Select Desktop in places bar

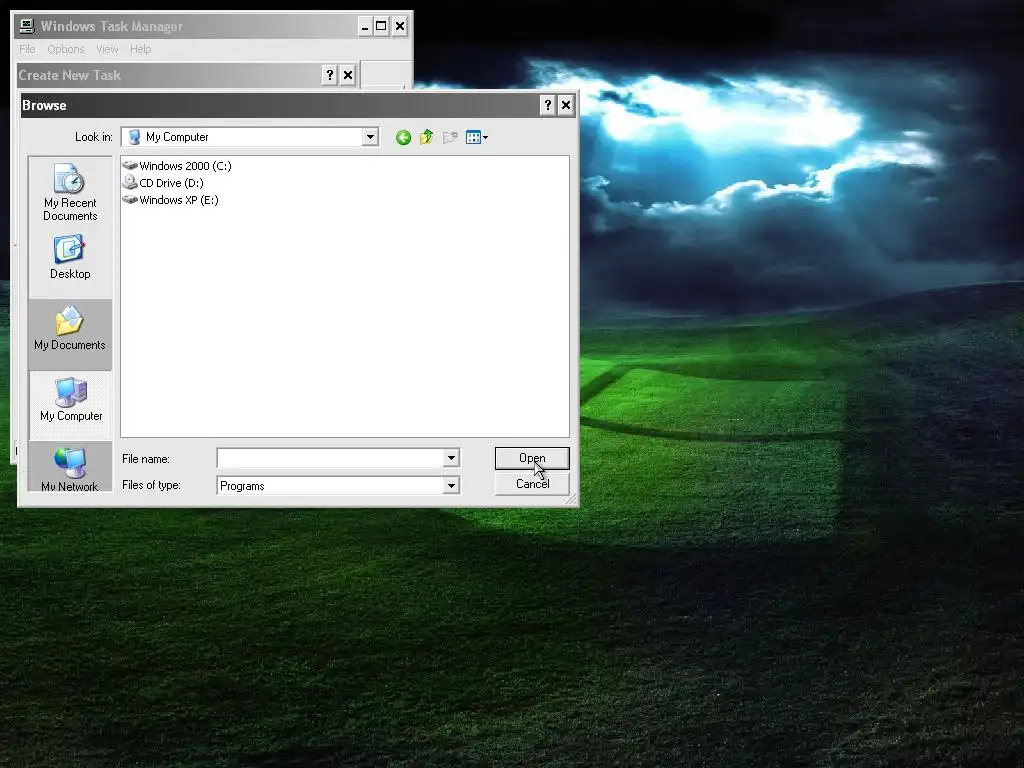coord(70,258)
